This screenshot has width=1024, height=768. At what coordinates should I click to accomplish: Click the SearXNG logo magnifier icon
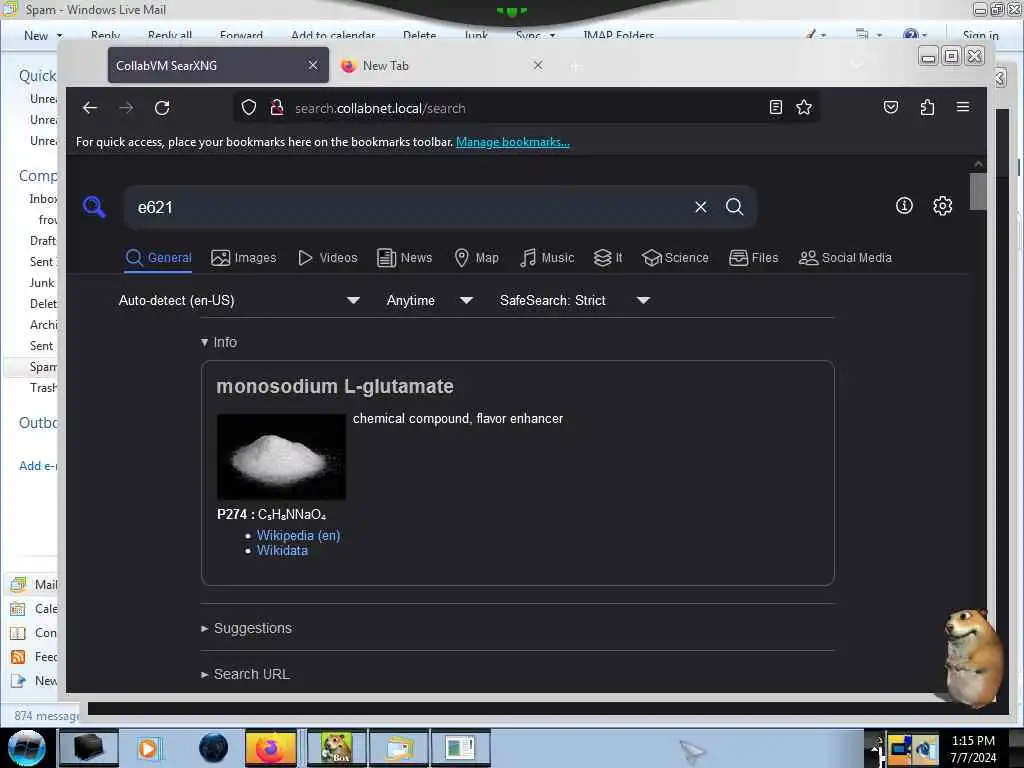click(94, 207)
